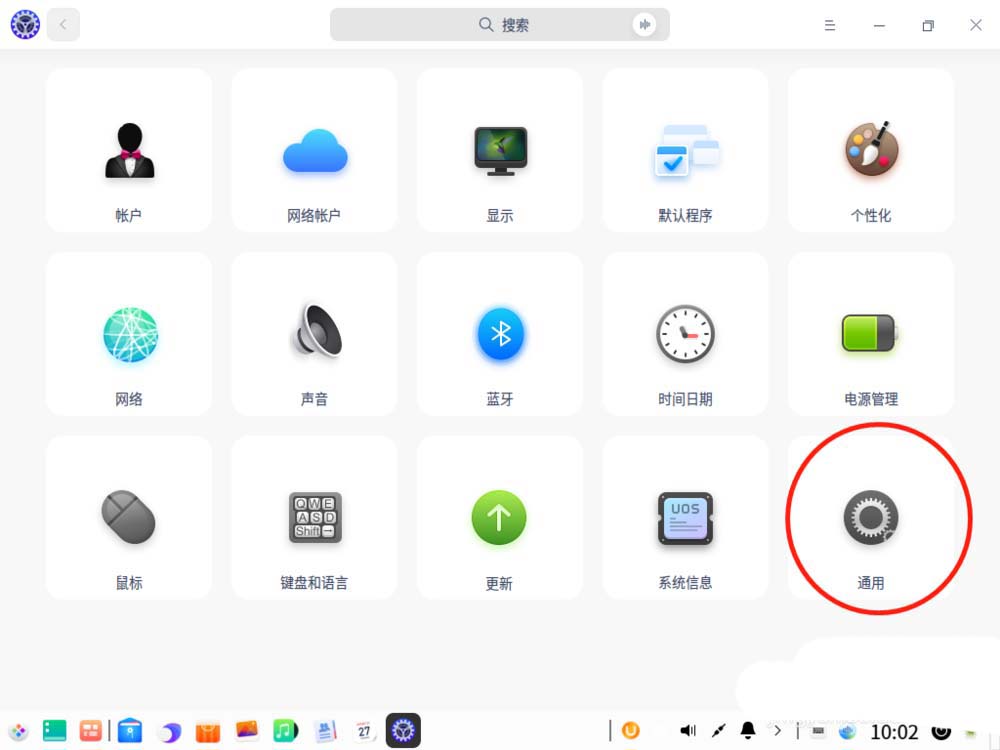Open volume control in system tray
Viewport: 1000px width, 750px height.
[688, 730]
